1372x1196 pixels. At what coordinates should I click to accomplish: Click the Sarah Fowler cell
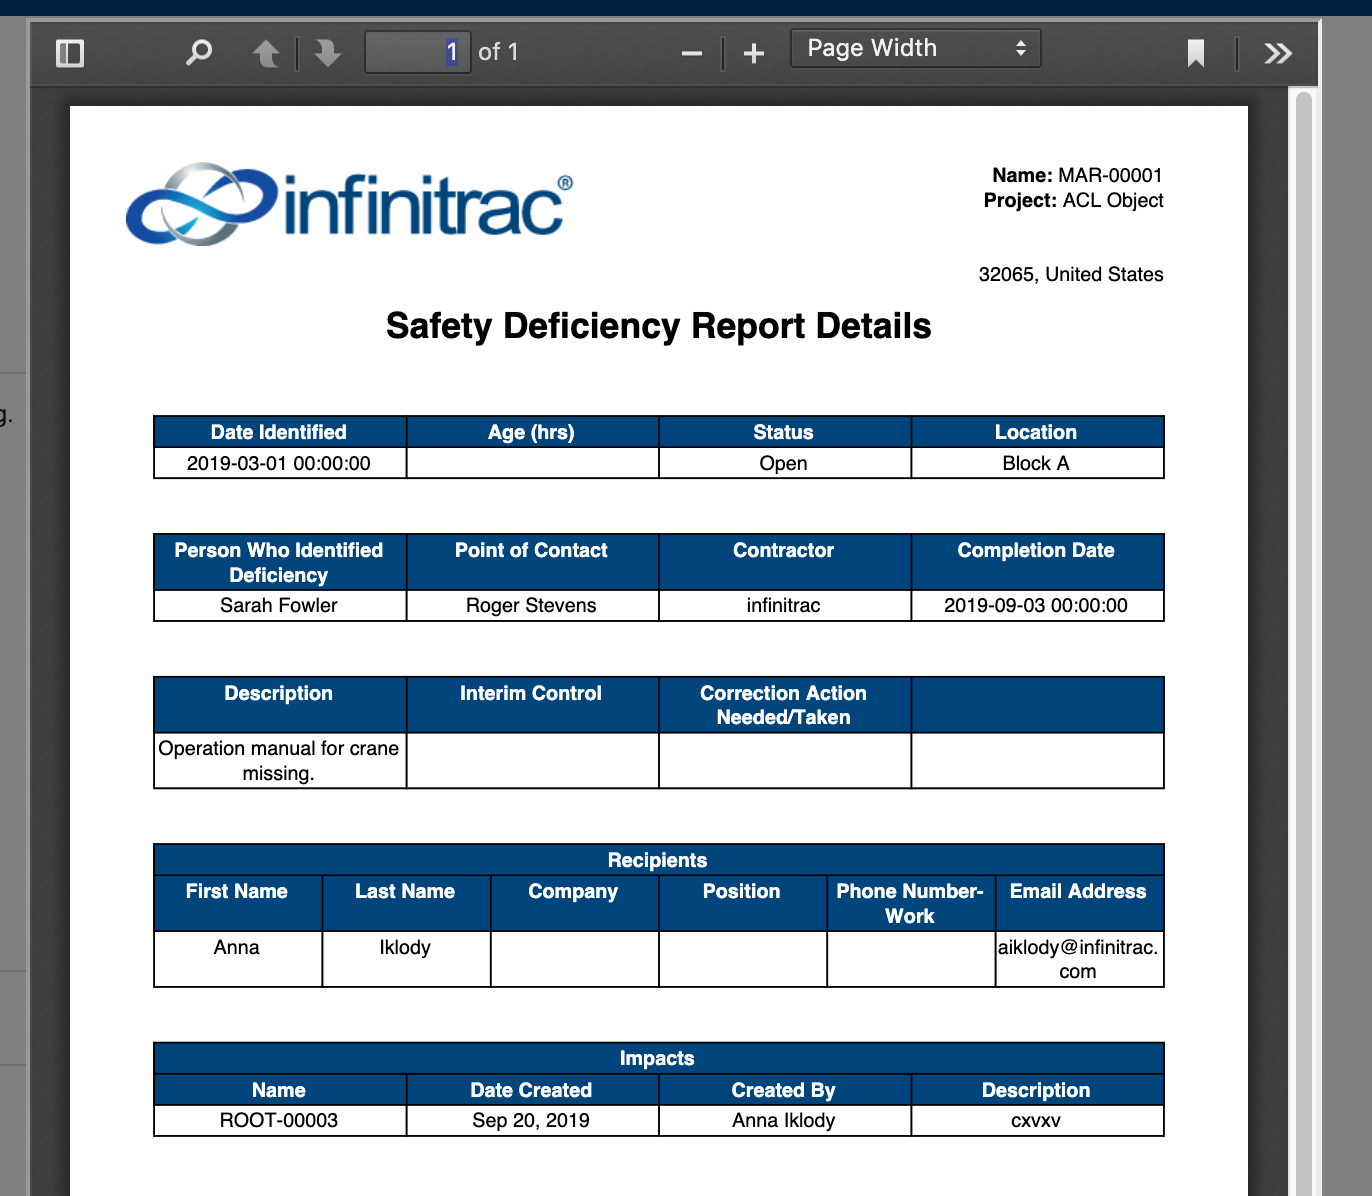click(x=279, y=605)
